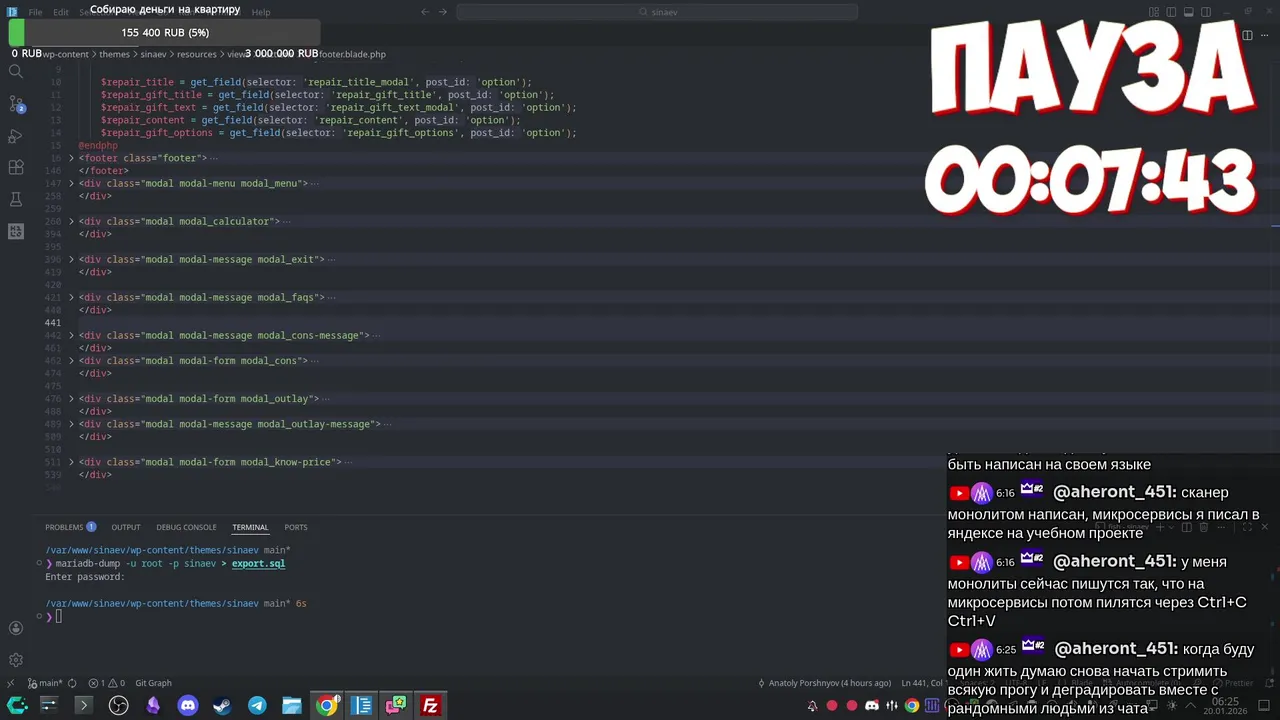The height and width of the screenshot is (720, 1280).
Task: Click Anatoly Porshnyov blame info in status bar
Action: point(824,683)
